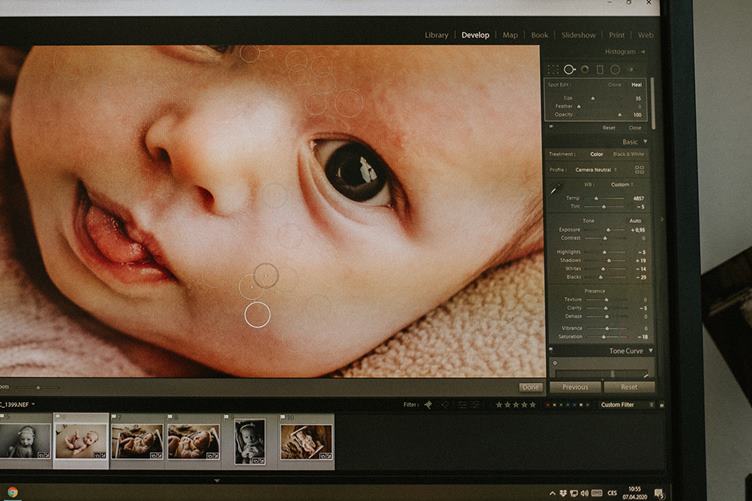Open the notification center icon
The image size is (752, 501).
pos(658,493)
